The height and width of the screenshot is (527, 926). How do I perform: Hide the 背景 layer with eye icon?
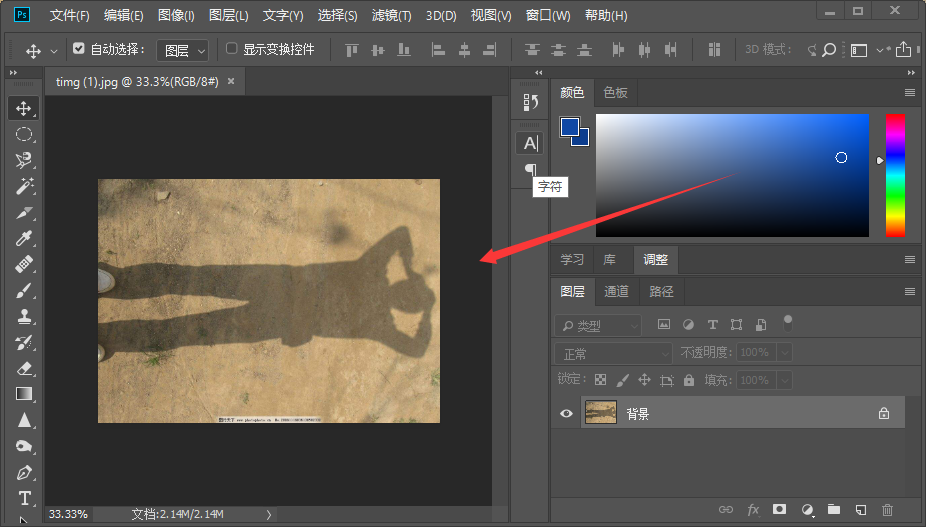coord(567,413)
